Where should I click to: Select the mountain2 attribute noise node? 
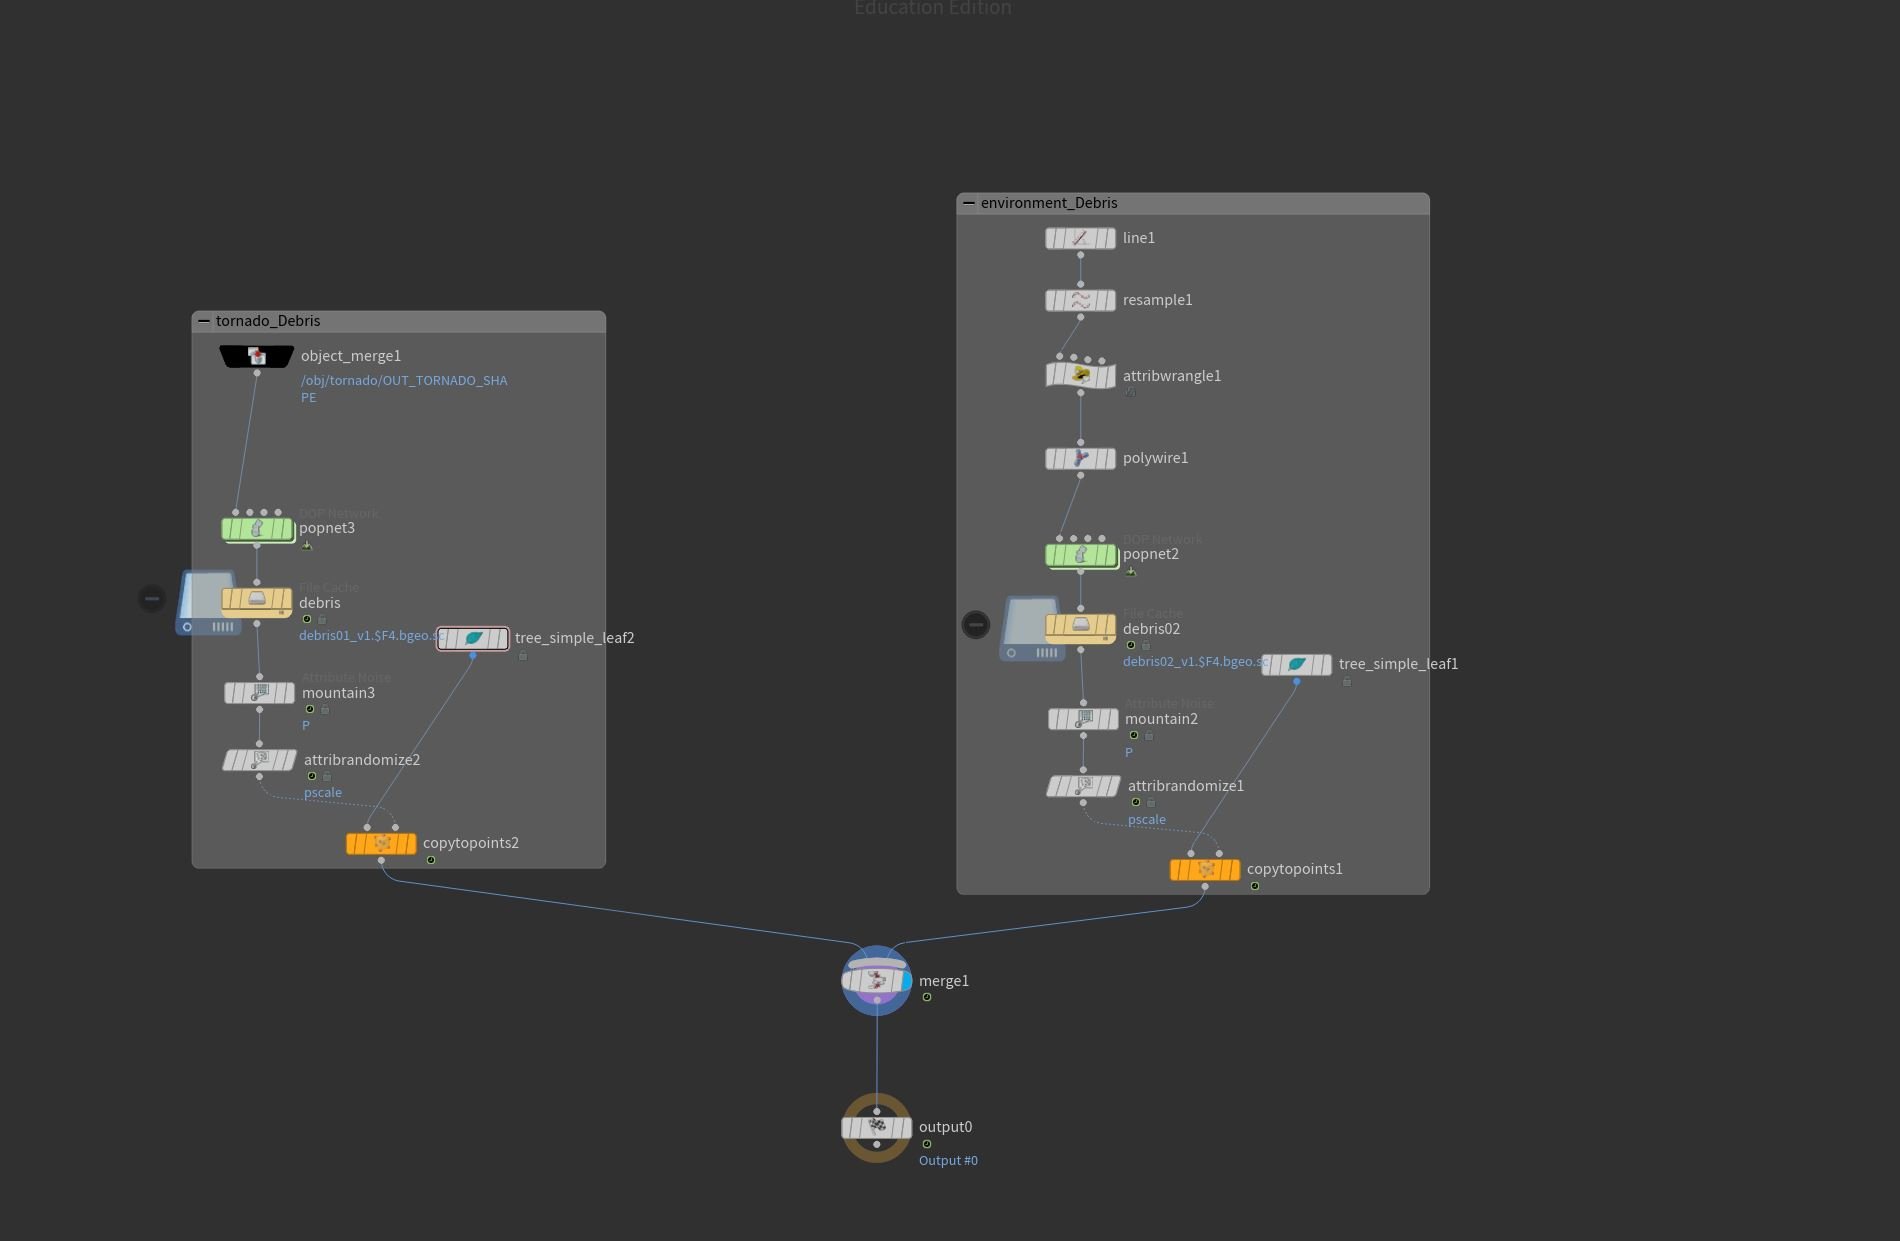point(1083,719)
